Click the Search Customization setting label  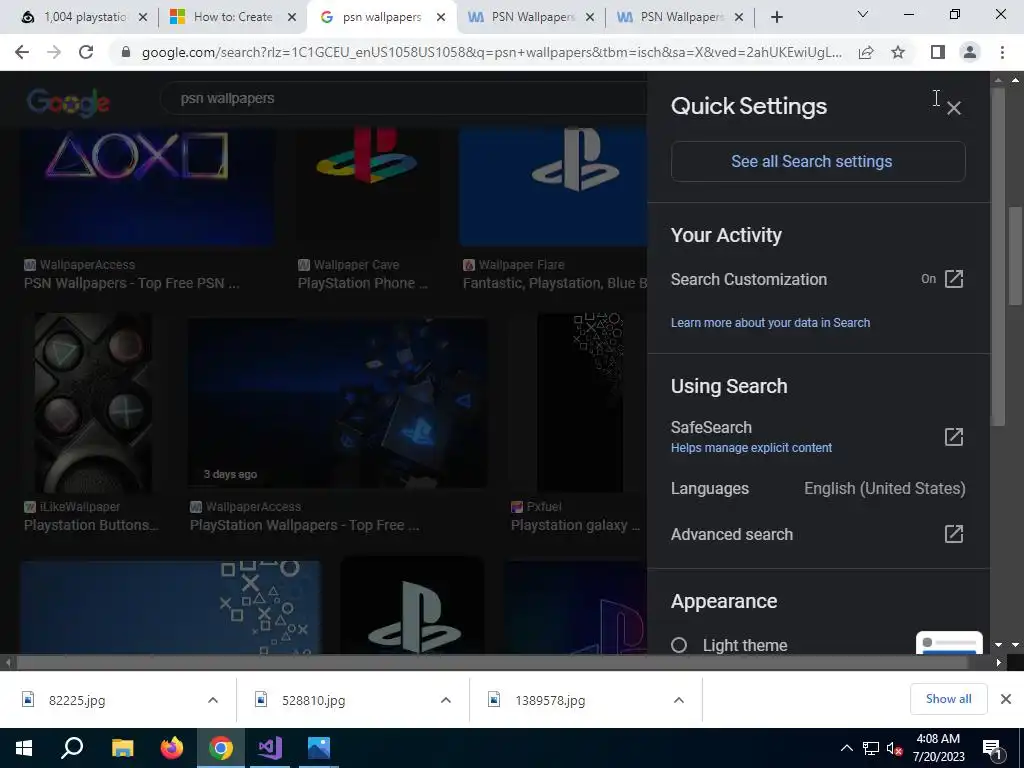coord(748,280)
